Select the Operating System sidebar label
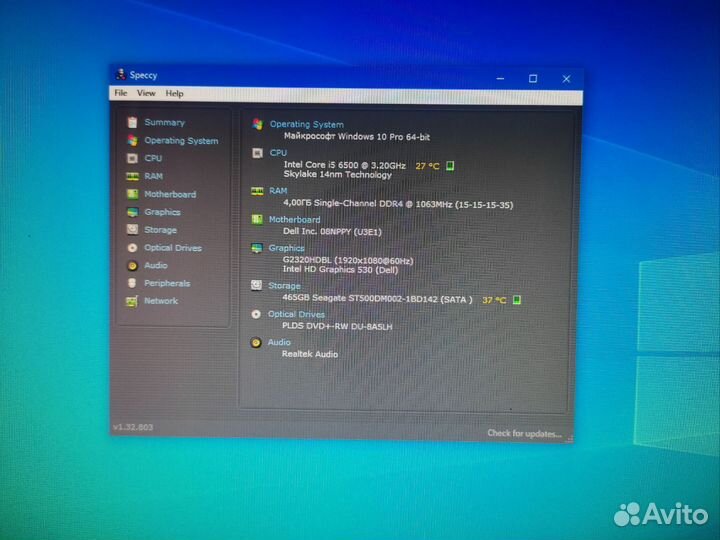Screen dimensions: 720x540 tap(181, 141)
